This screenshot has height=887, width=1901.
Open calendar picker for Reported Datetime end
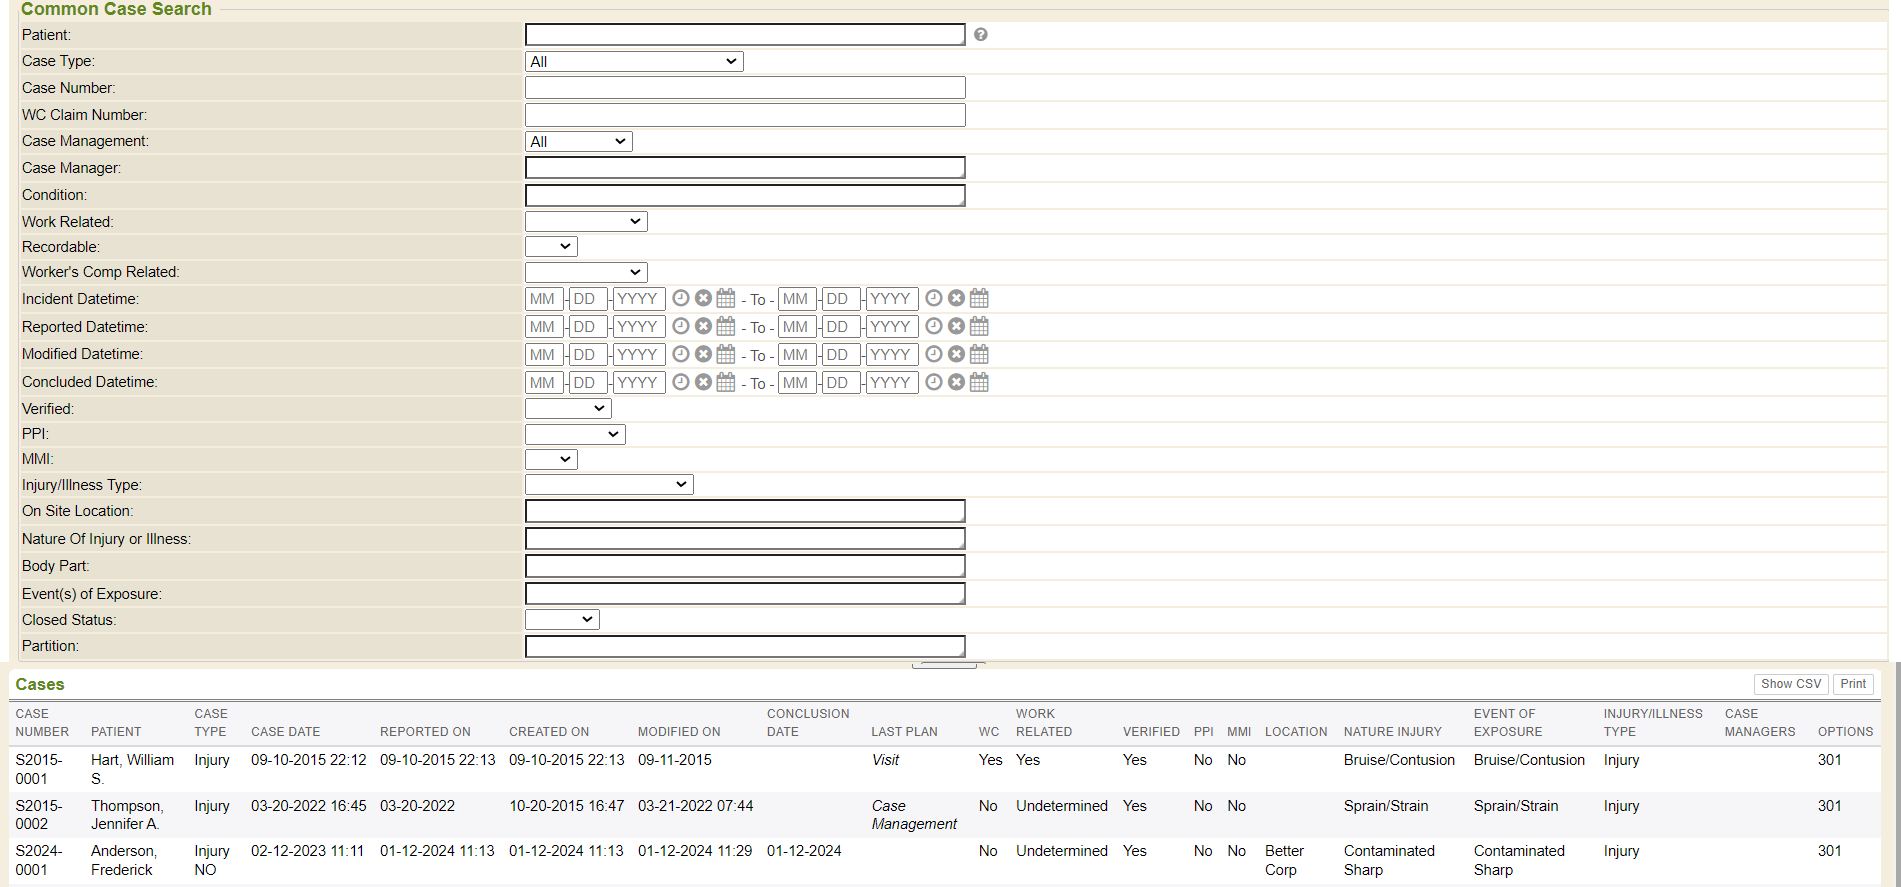pyautogui.click(x=979, y=327)
